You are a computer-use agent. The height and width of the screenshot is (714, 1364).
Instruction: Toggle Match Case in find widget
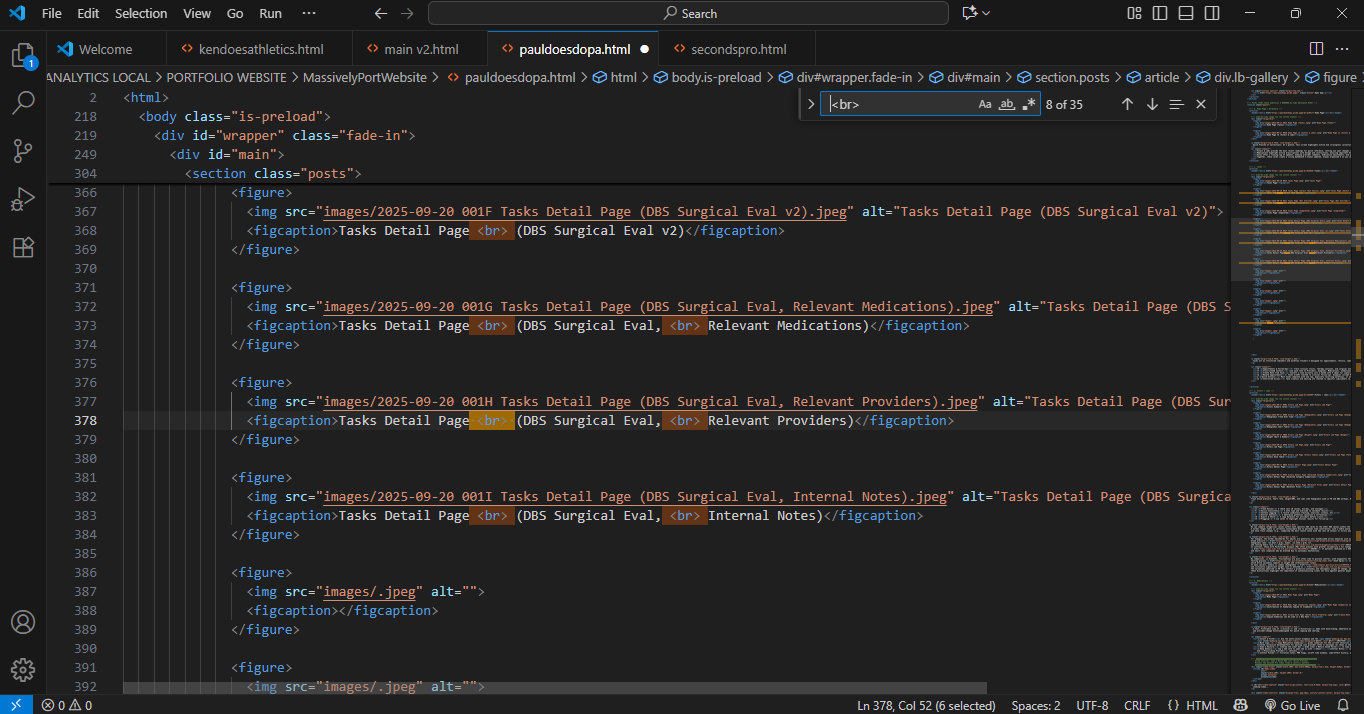click(x=985, y=104)
